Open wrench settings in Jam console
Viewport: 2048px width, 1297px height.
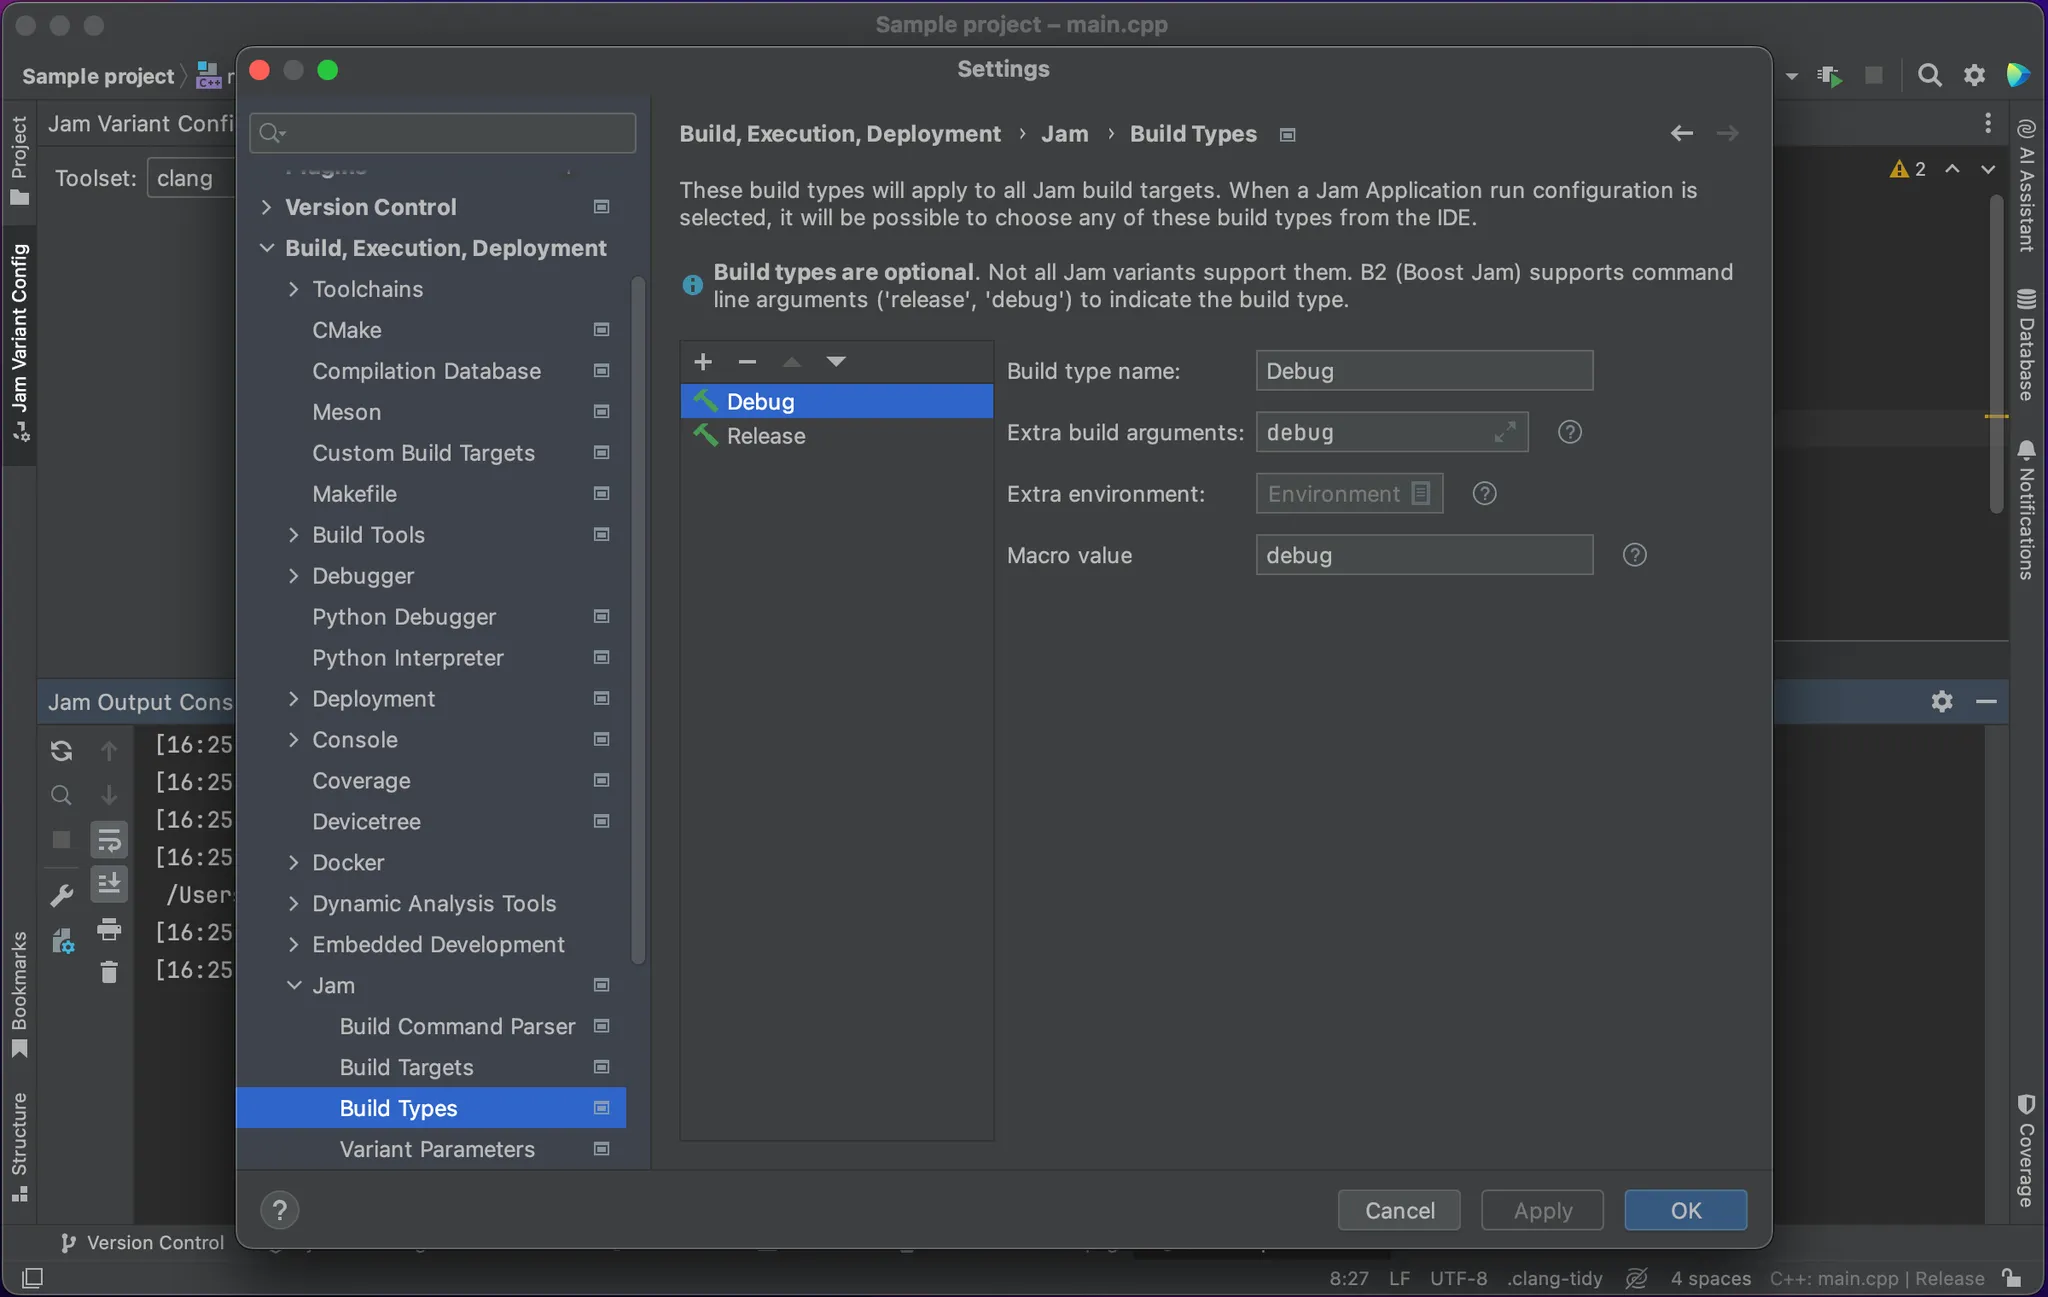coord(61,895)
